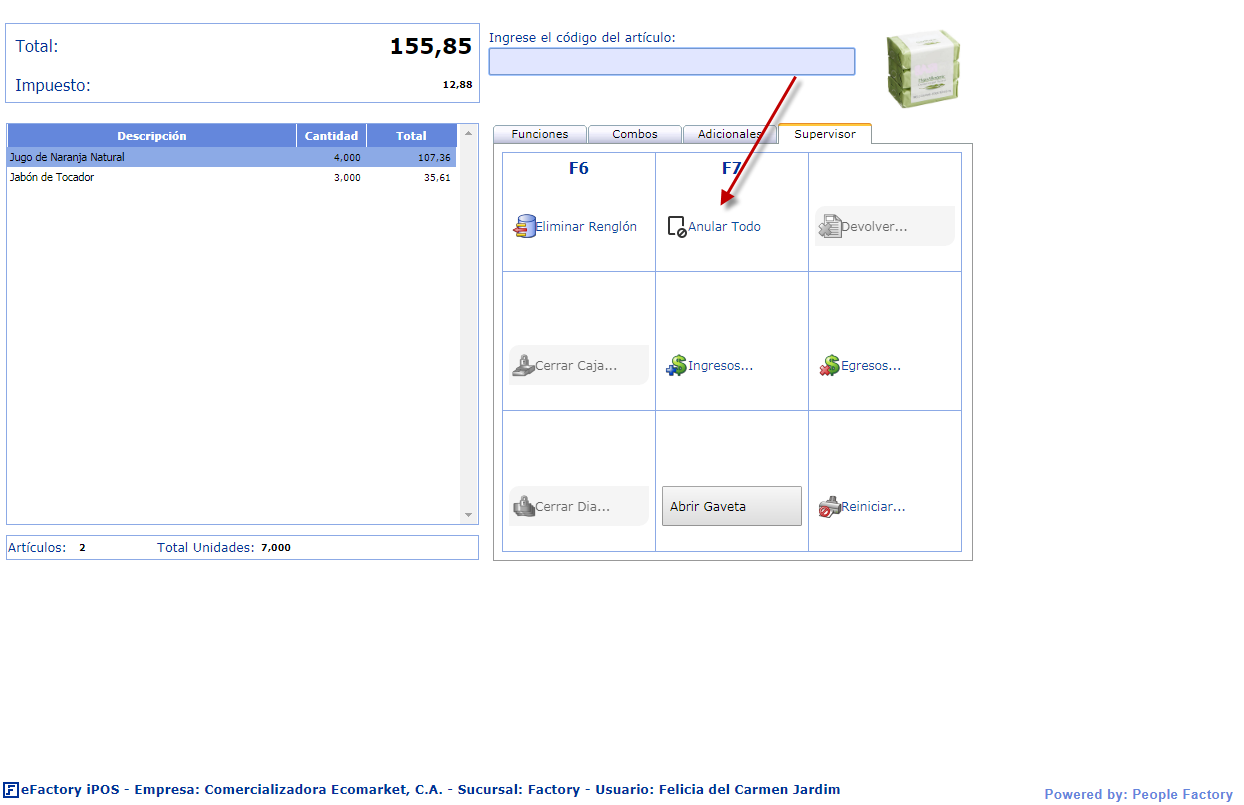1244x805 pixels.
Task: Click the F6 shortcut label
Action: pyautogui.click(x=579, y=168)
